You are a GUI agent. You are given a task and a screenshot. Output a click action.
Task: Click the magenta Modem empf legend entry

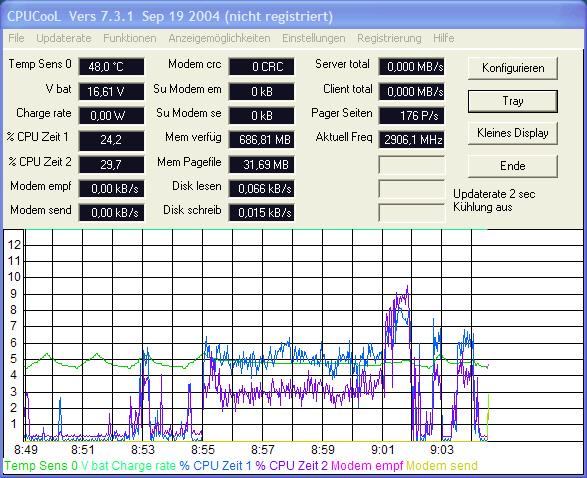[367, 466]
